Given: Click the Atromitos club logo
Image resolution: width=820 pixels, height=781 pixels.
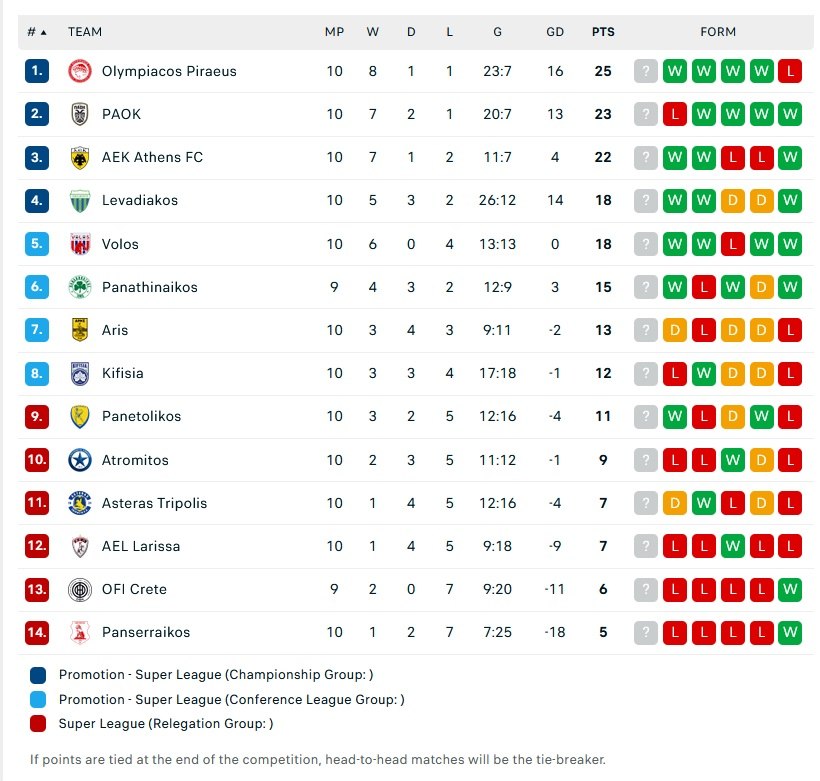Looking at the screenshot, I should point(80,460).
